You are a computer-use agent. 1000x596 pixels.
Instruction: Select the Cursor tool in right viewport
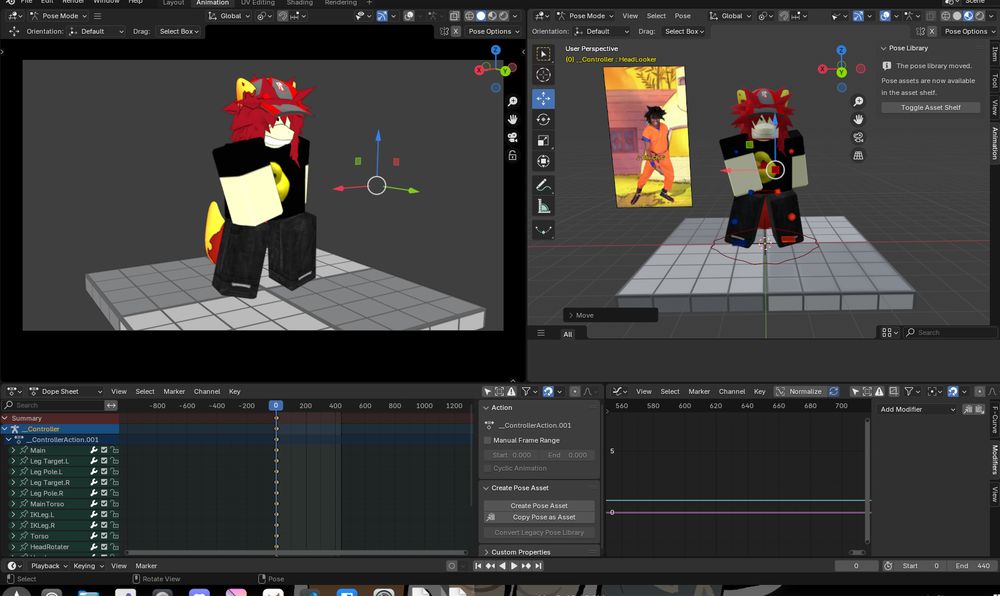543,75
